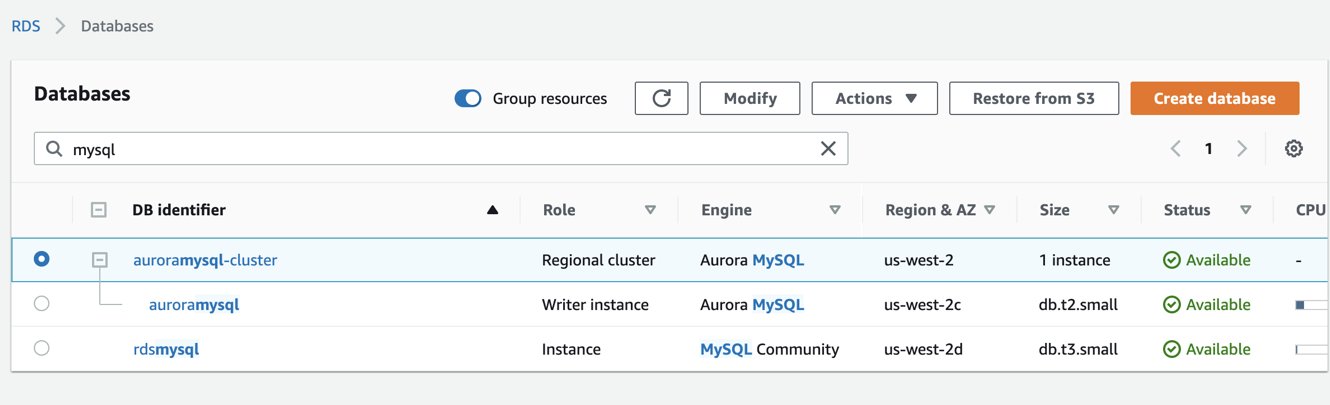Click the auroramysql row status check icon

pos(1172,305)
